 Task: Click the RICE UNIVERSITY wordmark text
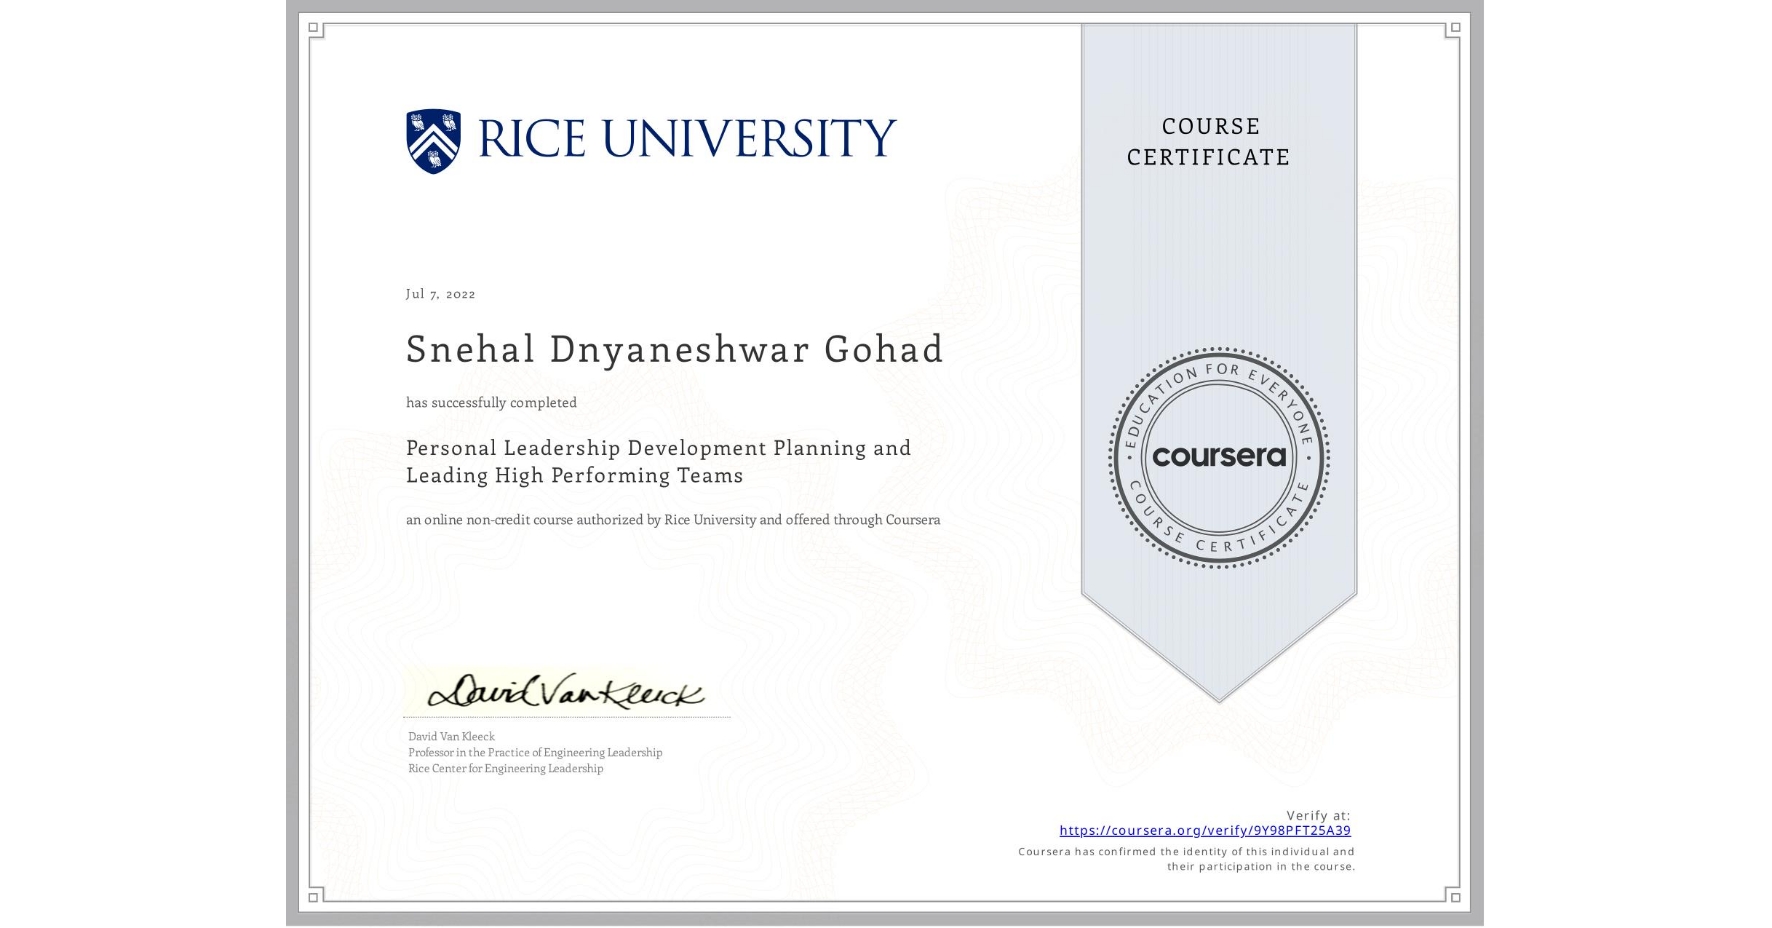(688, 138)
